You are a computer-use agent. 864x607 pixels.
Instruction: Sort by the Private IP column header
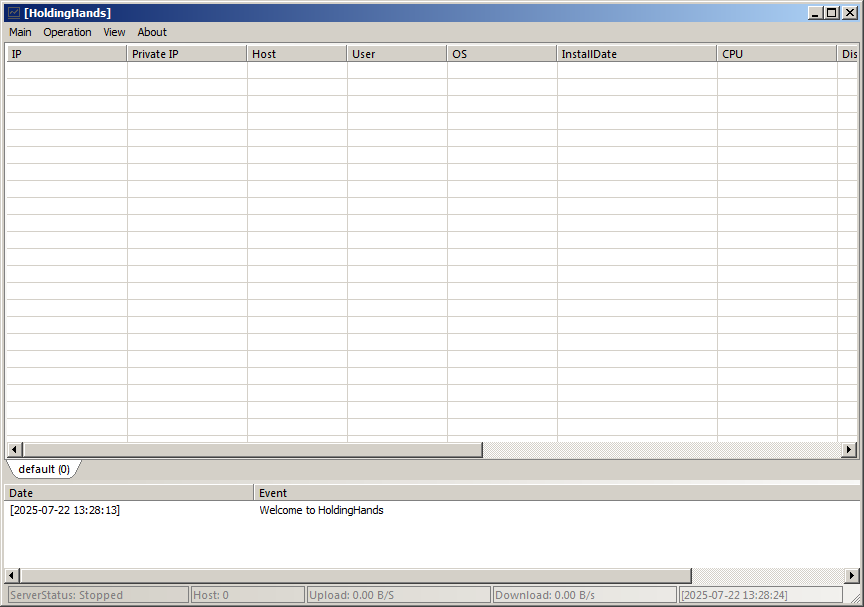(186, 54)
